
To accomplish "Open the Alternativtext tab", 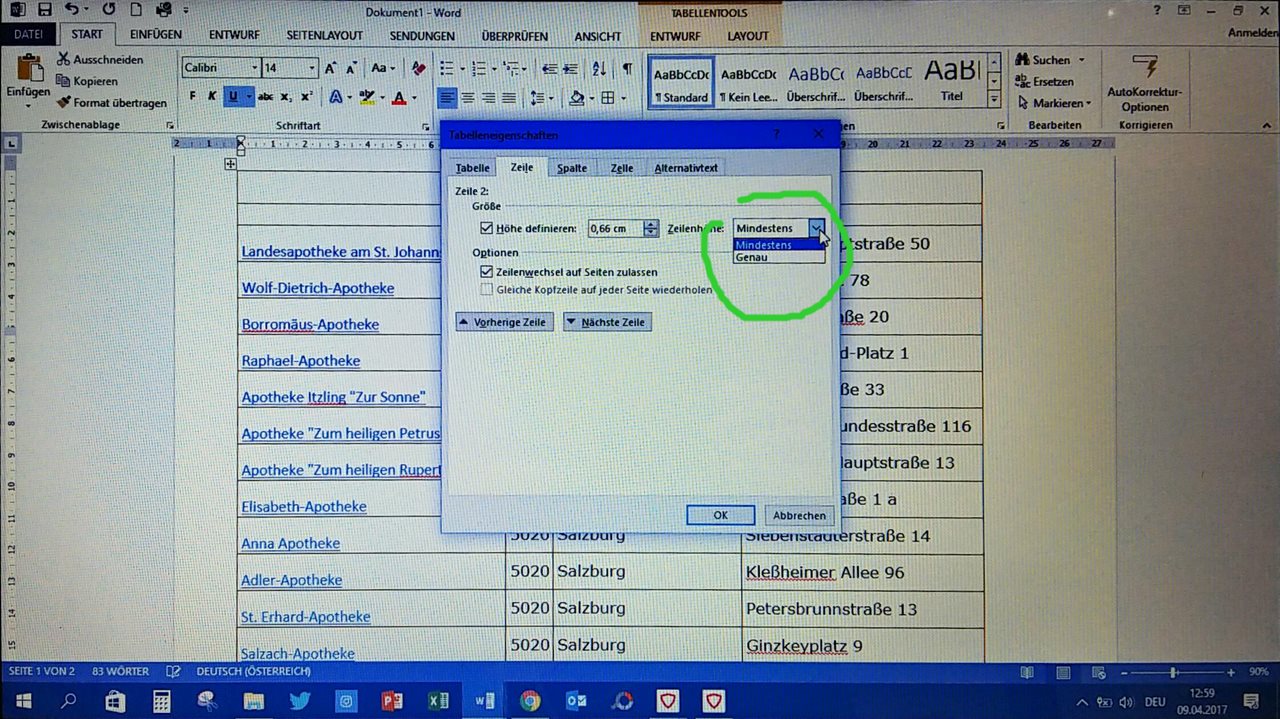I will tap(686, 168).
